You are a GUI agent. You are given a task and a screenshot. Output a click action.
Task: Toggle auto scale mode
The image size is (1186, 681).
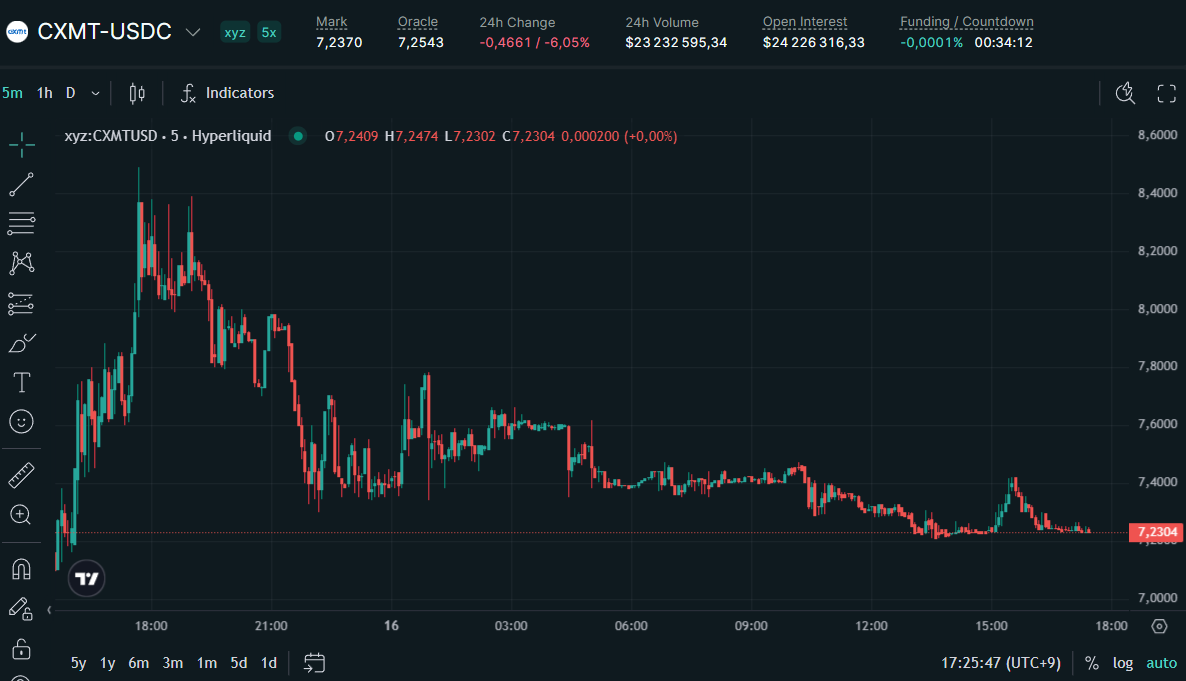click(x=1162, y=663)
